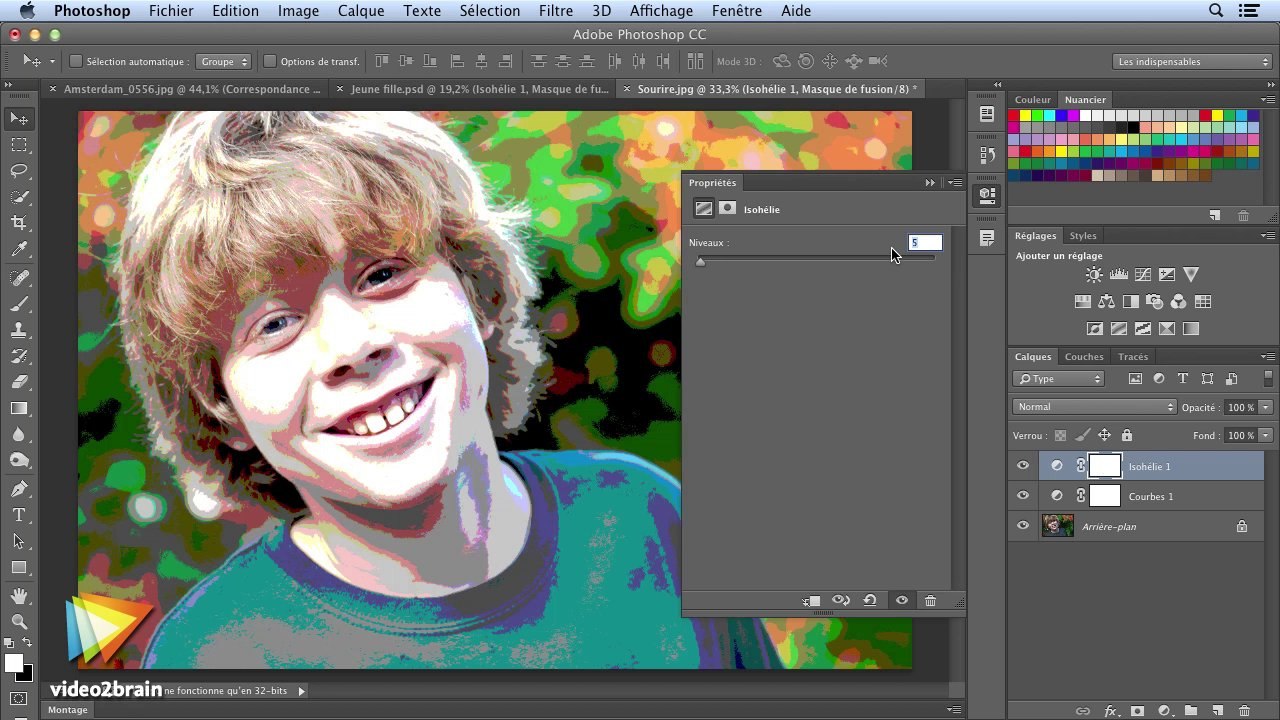Open the Tracés tab
This screenshot has height=720, width=1280.
pyautogui.click(x=1133, y=356)
